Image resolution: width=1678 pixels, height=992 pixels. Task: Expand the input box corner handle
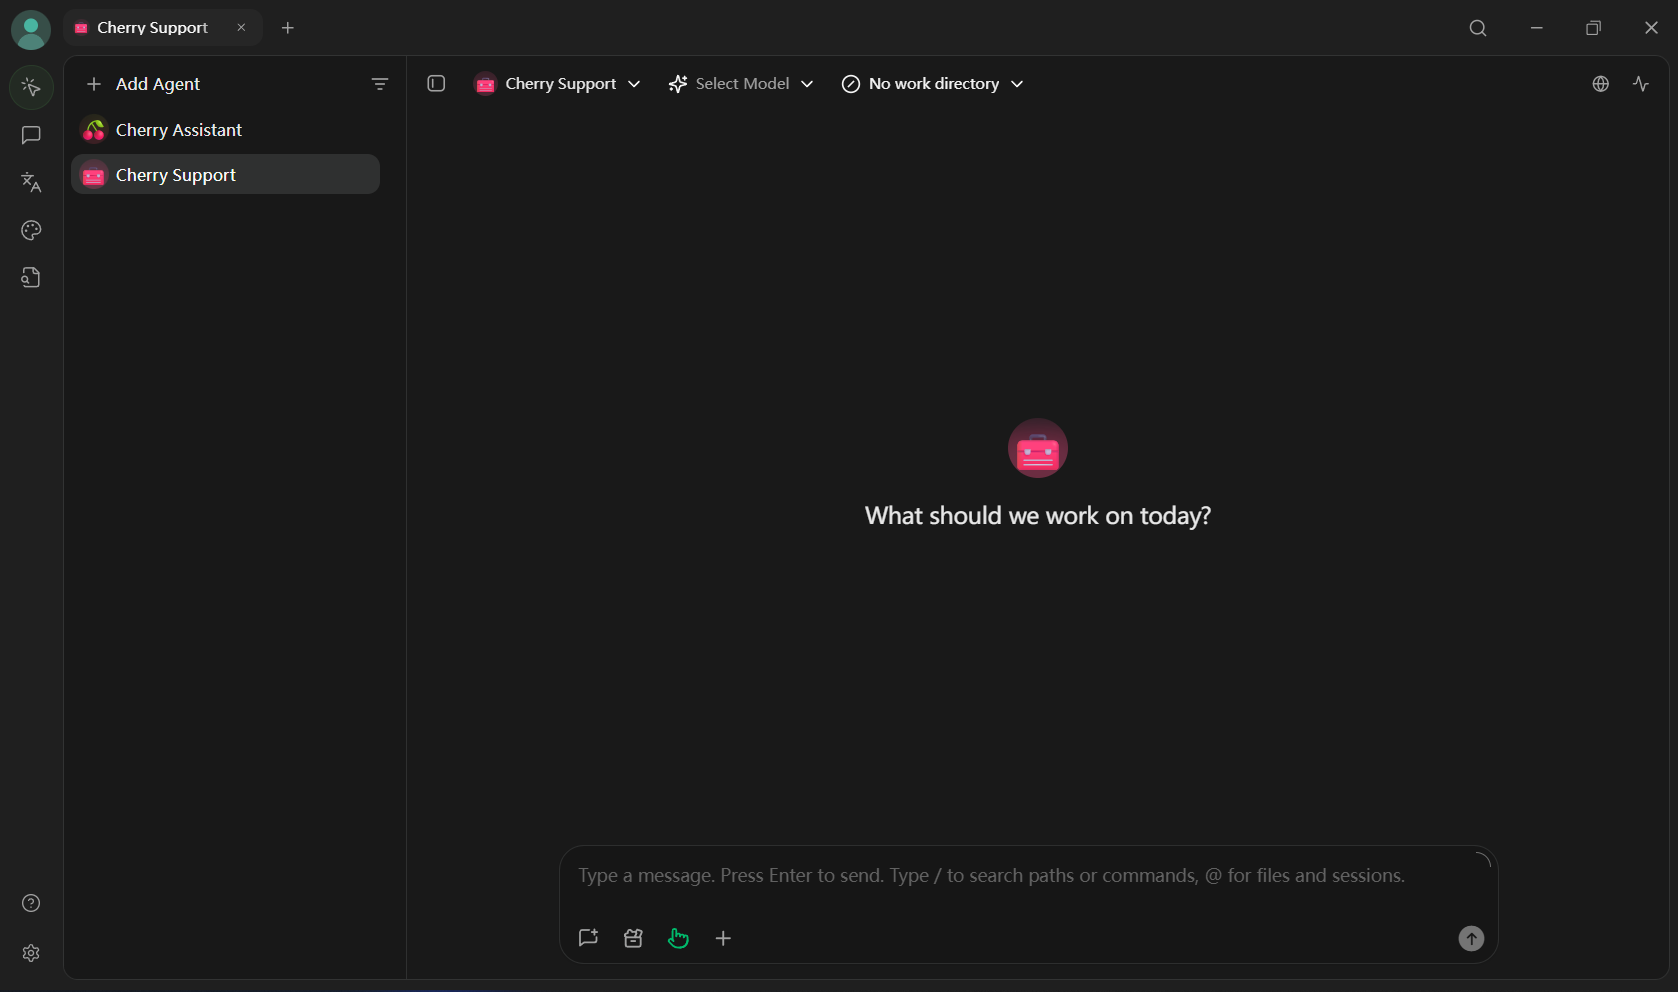click(1483, 860)
